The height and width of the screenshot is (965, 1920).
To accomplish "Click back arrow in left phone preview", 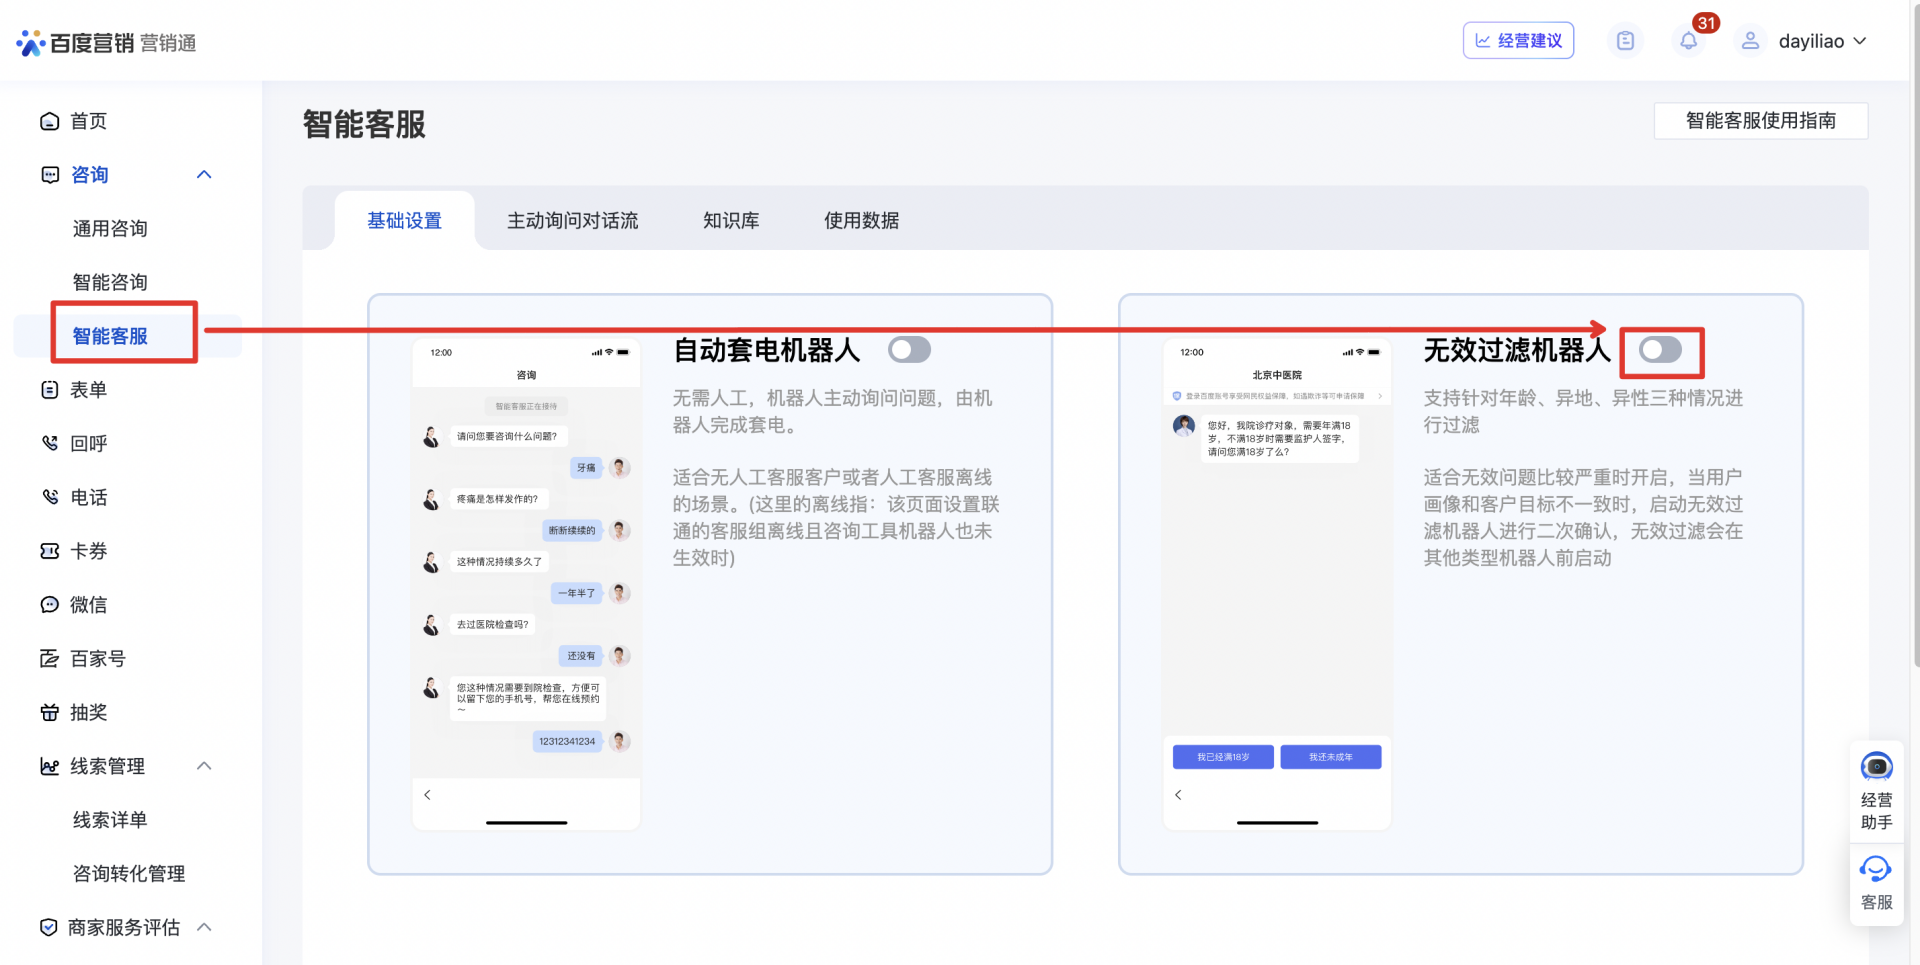I will (x=428, y=795).
